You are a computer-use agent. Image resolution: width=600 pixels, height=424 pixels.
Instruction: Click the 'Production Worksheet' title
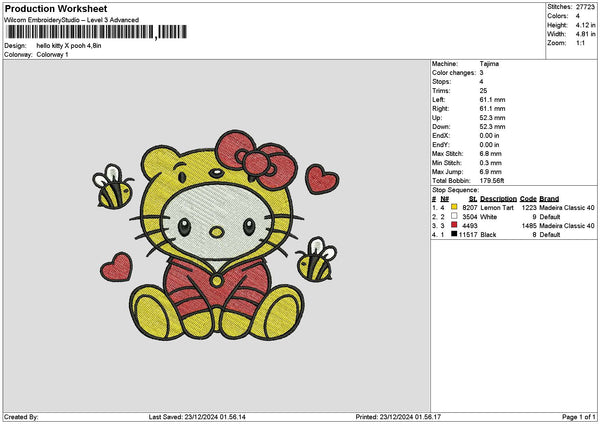tap(56, 9)
